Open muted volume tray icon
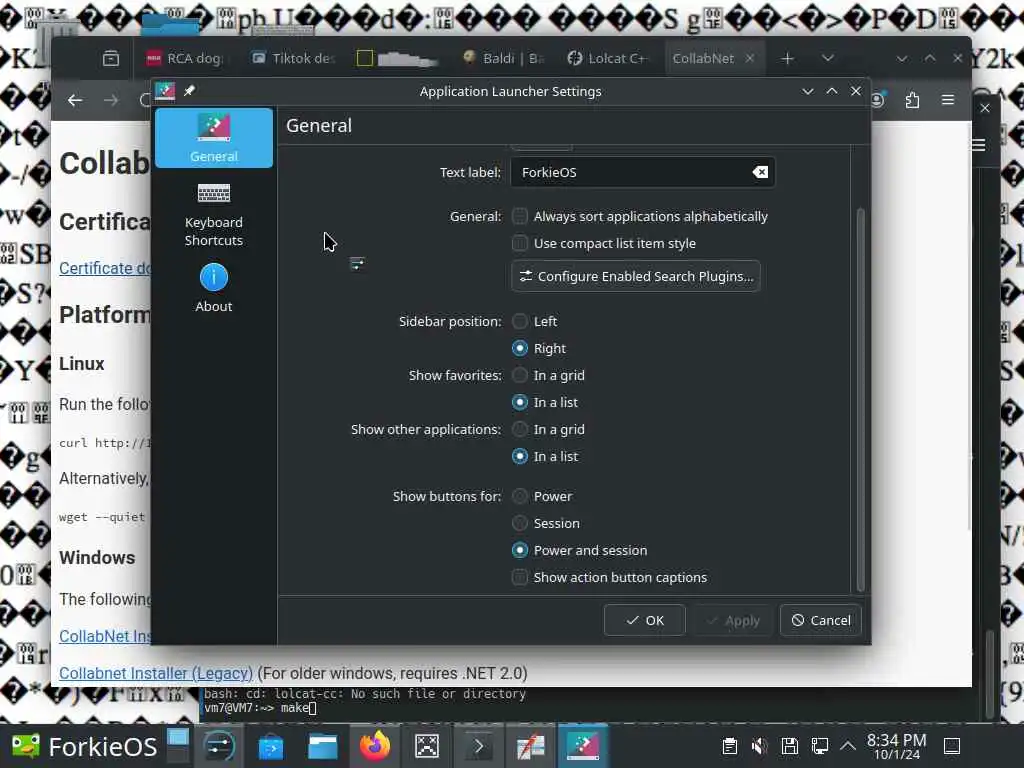This screenshot has width=1024, height=768. click(760, 746)
